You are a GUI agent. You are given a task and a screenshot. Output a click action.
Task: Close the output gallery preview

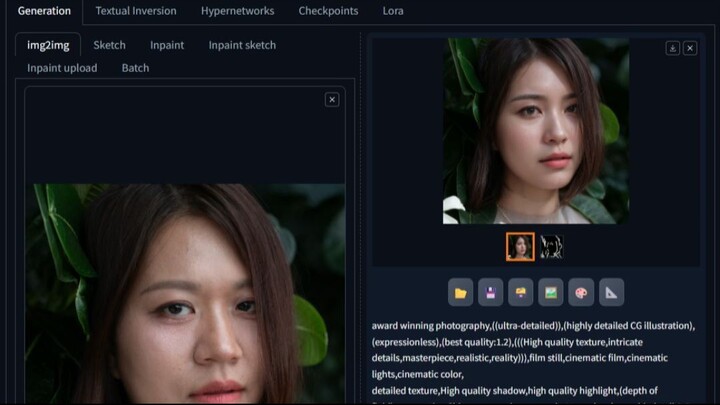690,48
